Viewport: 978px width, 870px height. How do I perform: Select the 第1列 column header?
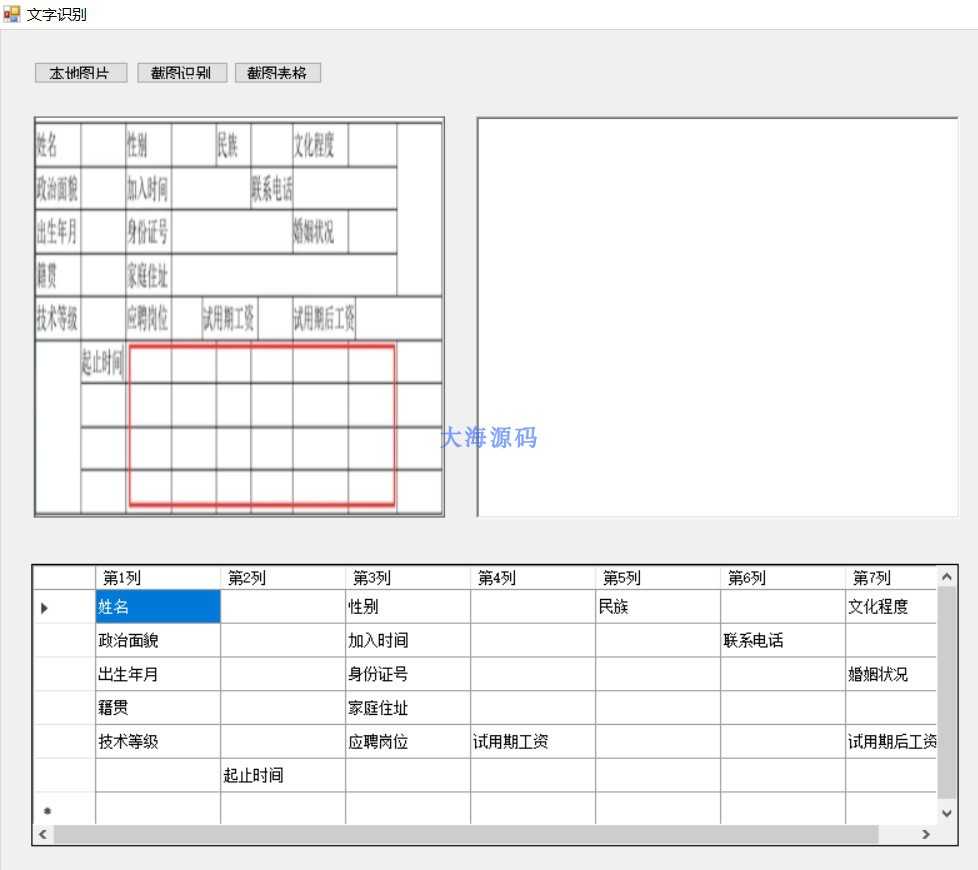(x=158, y=578)
